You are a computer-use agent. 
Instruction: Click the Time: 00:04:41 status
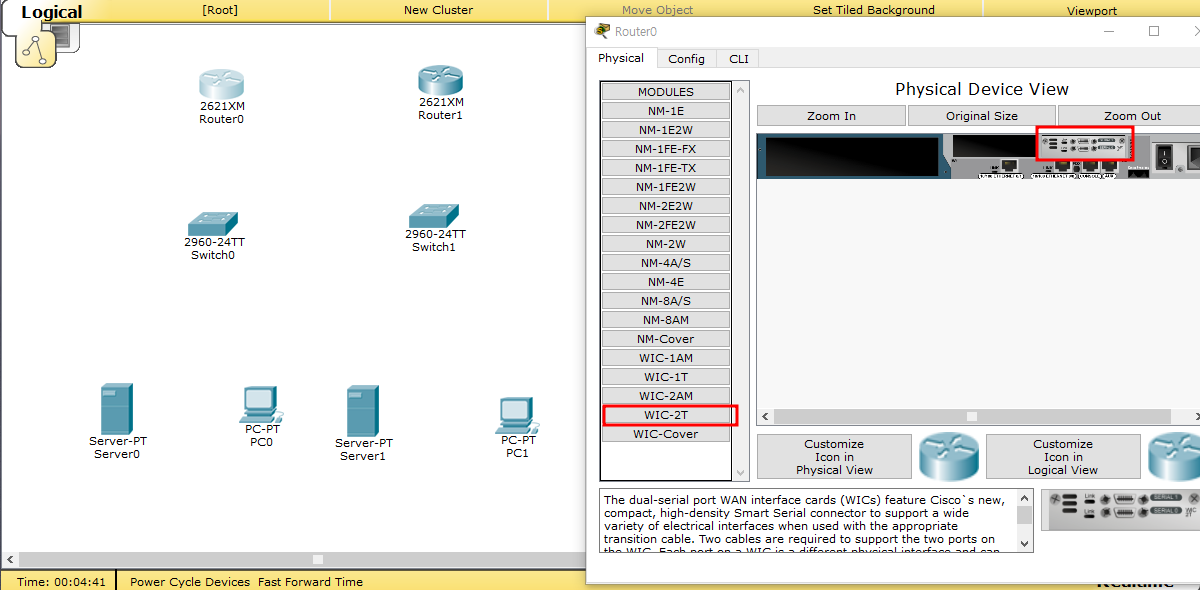[61, 581]
